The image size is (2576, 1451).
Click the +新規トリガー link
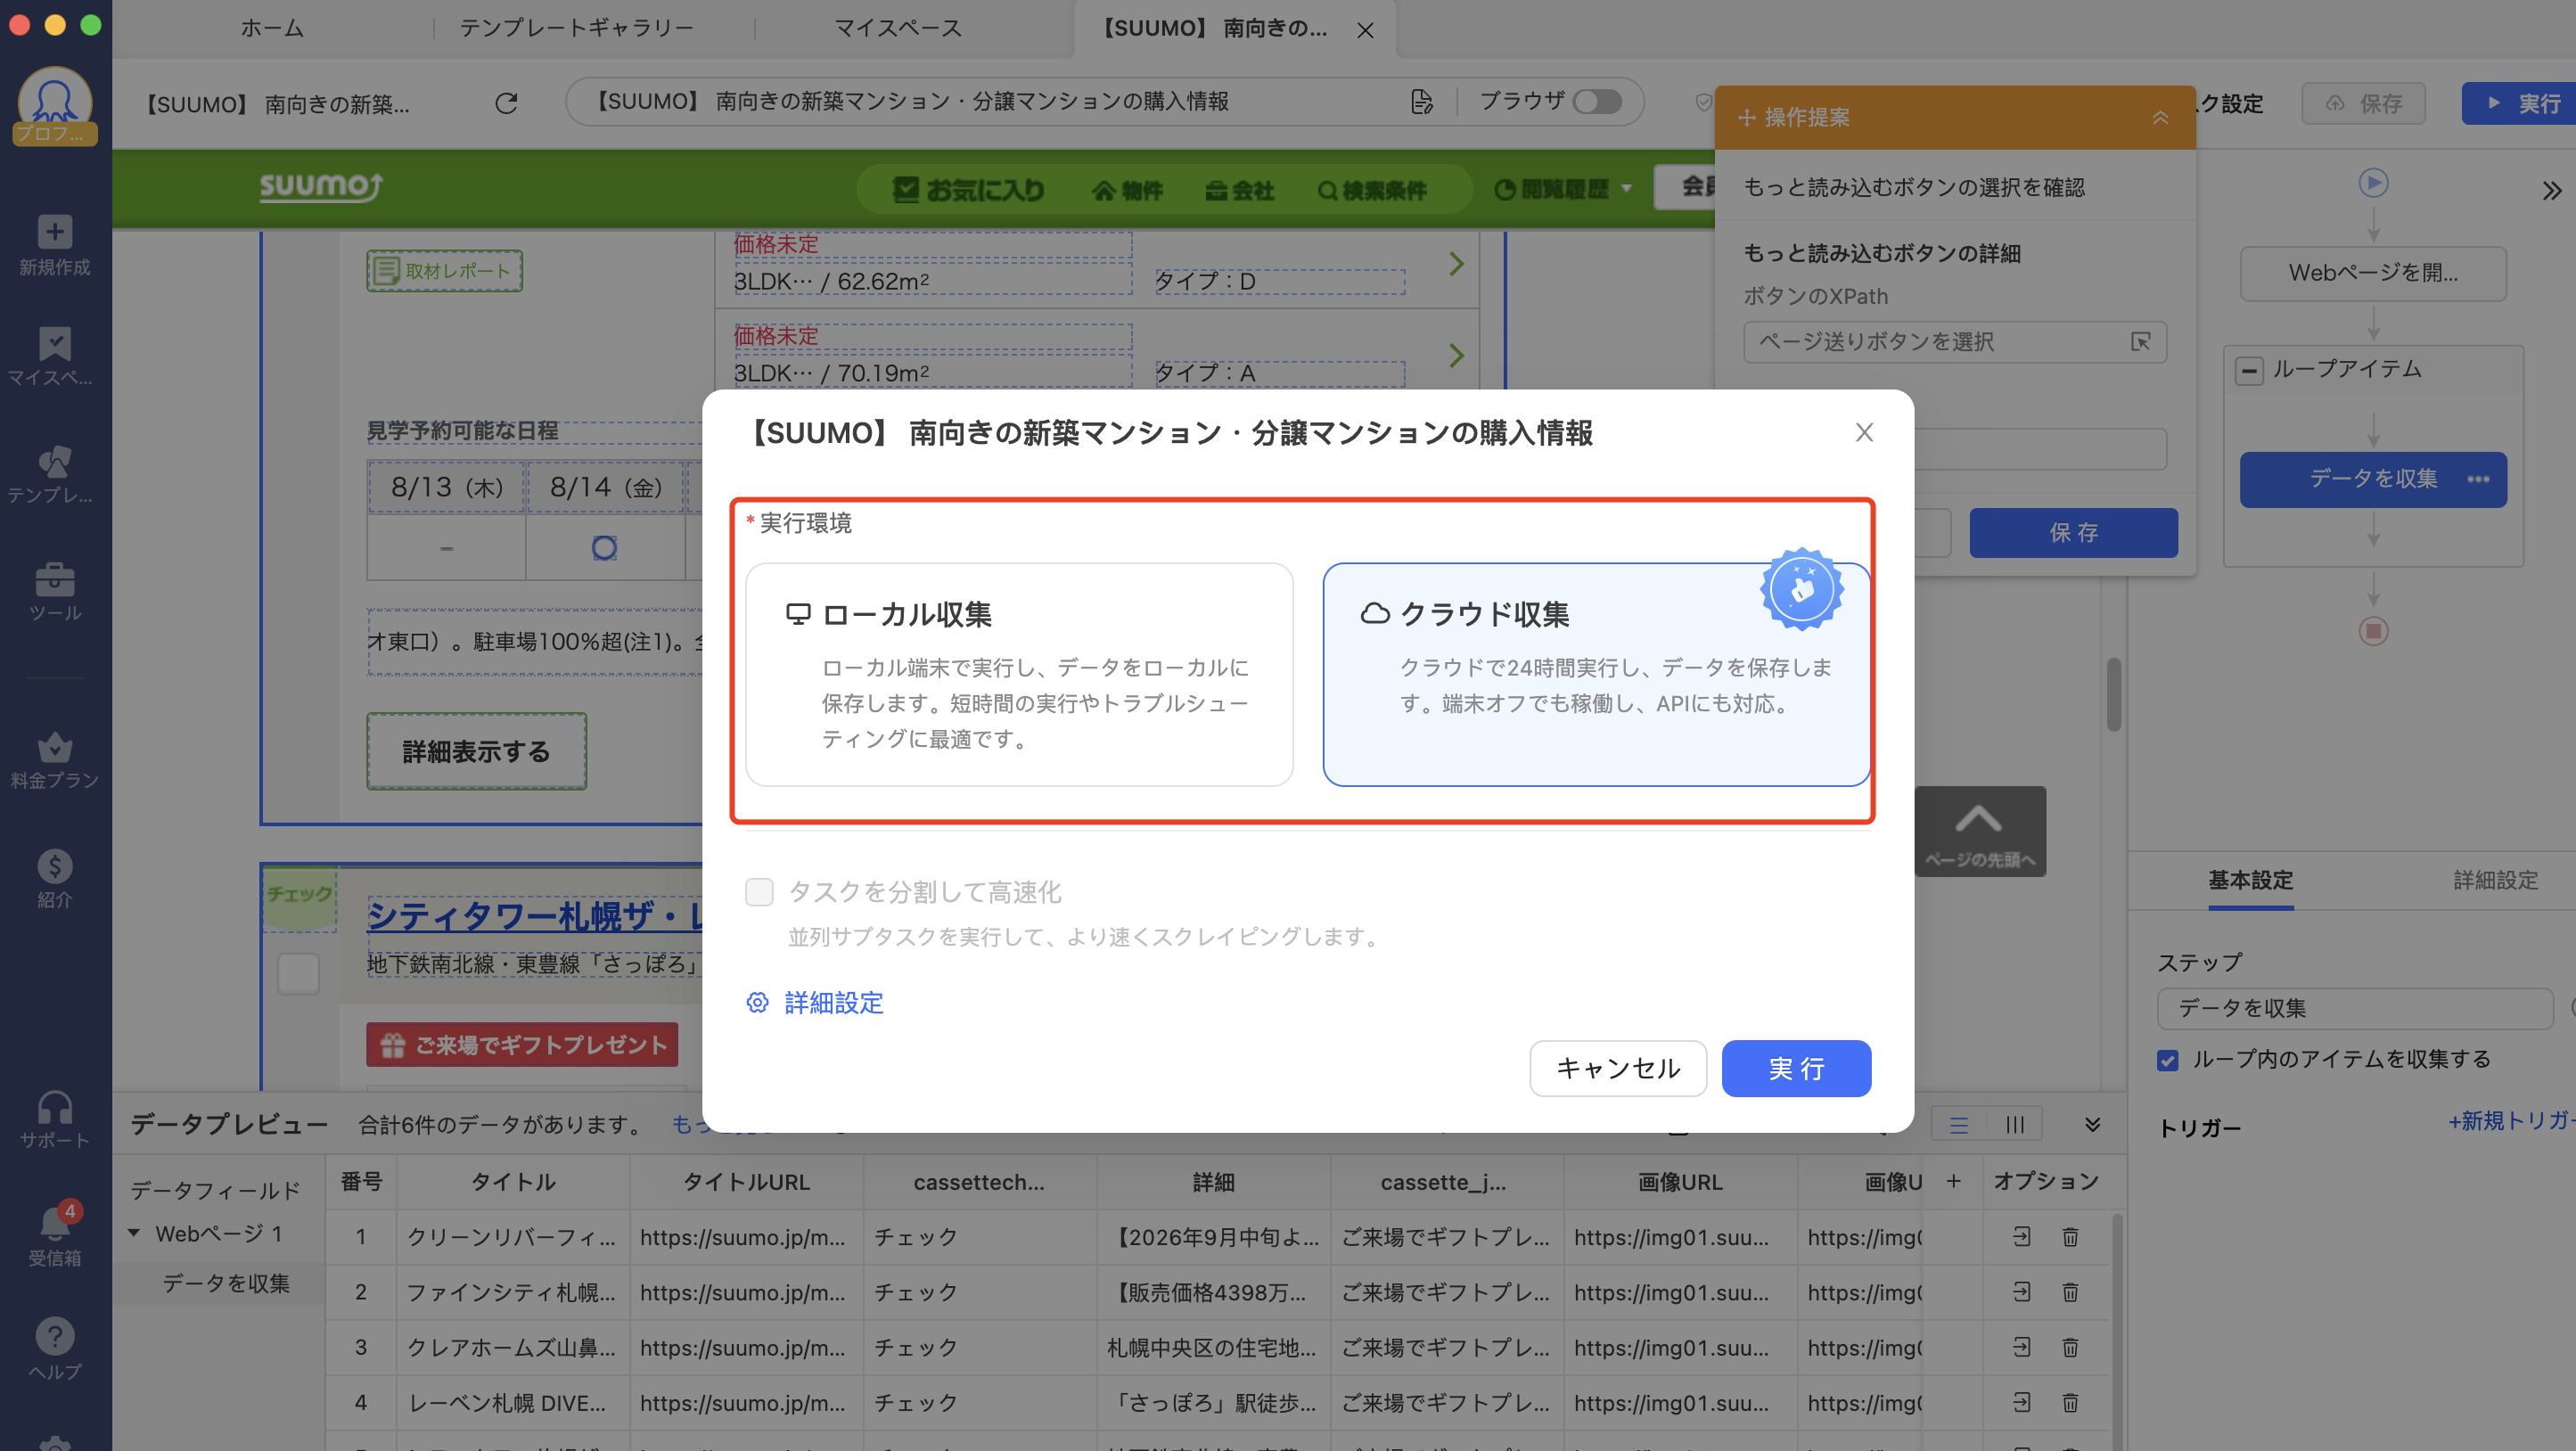tap(2510, 1120)
